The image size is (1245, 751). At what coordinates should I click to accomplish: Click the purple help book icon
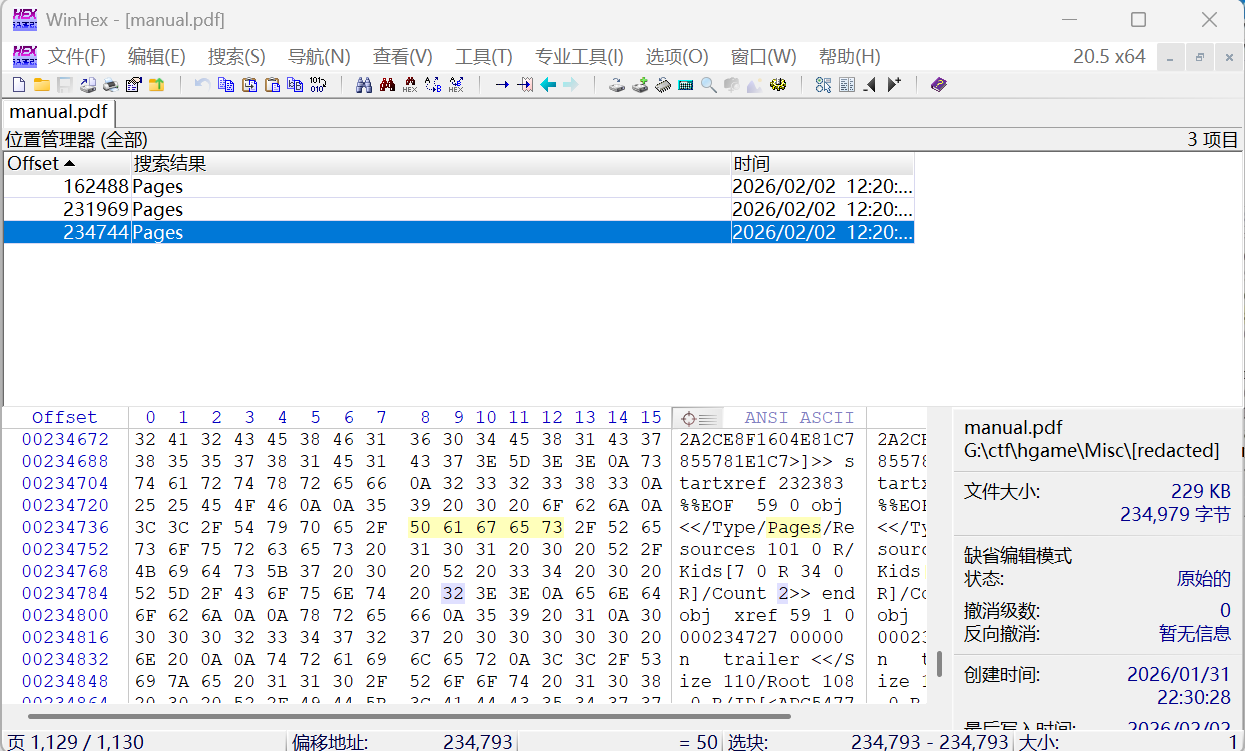pyautogui.click(x=938, y=85)
